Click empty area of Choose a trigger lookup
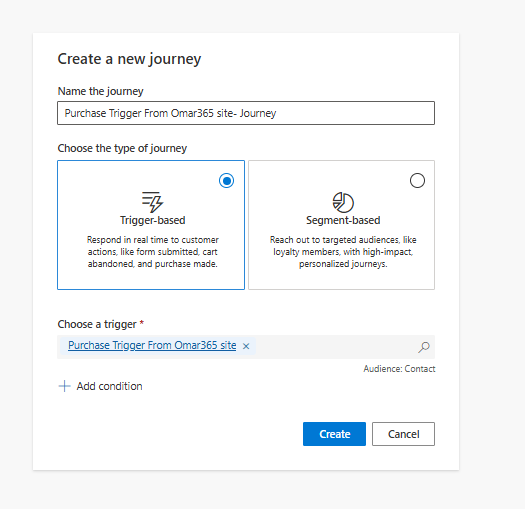Screen dimensions: 525x509 click(x=335, y=347)
